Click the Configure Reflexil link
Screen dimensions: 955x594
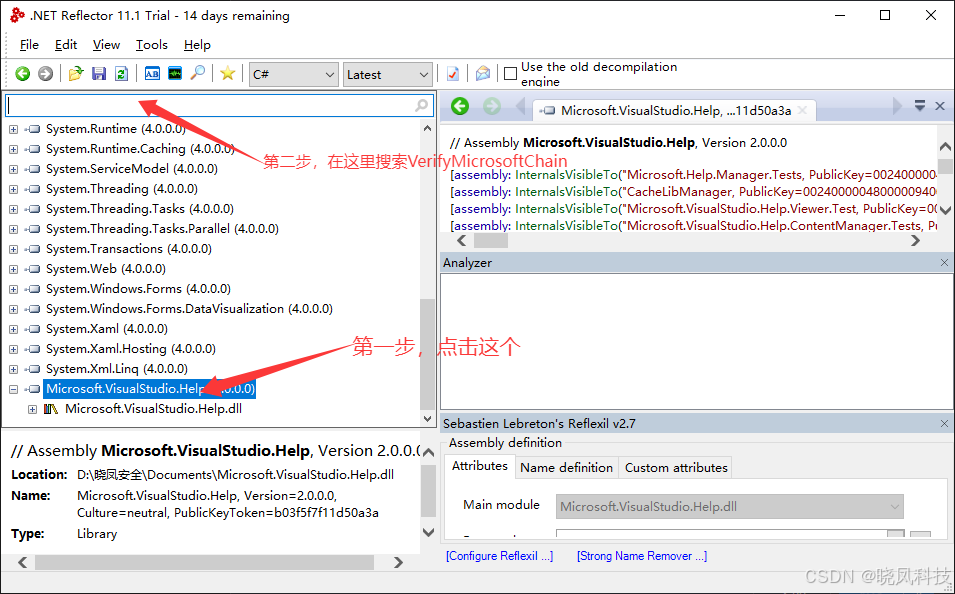coord(499,556)
